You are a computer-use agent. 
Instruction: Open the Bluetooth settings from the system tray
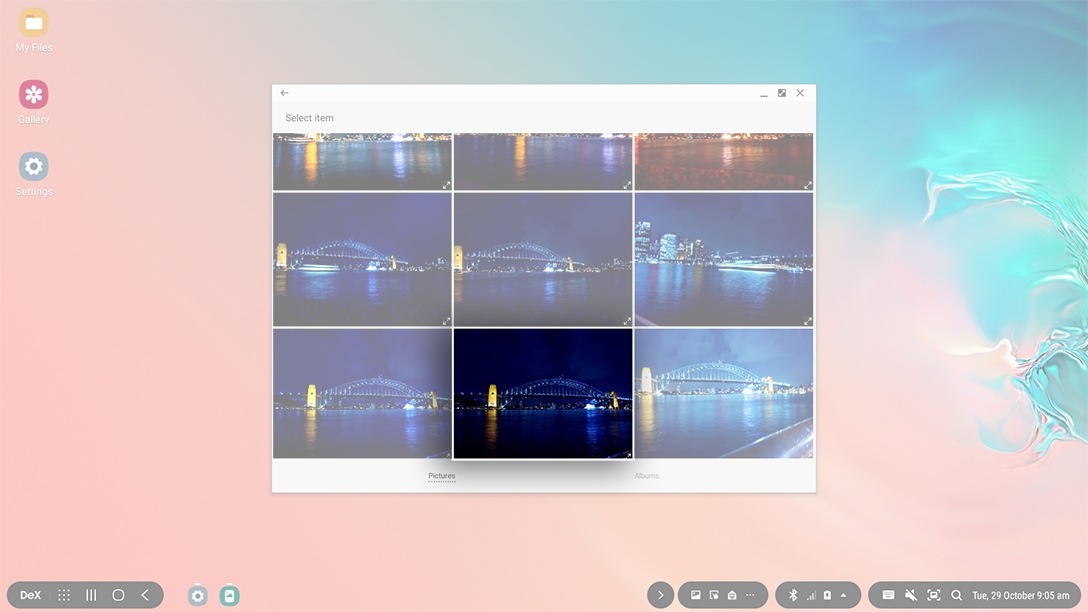point(792,594)
